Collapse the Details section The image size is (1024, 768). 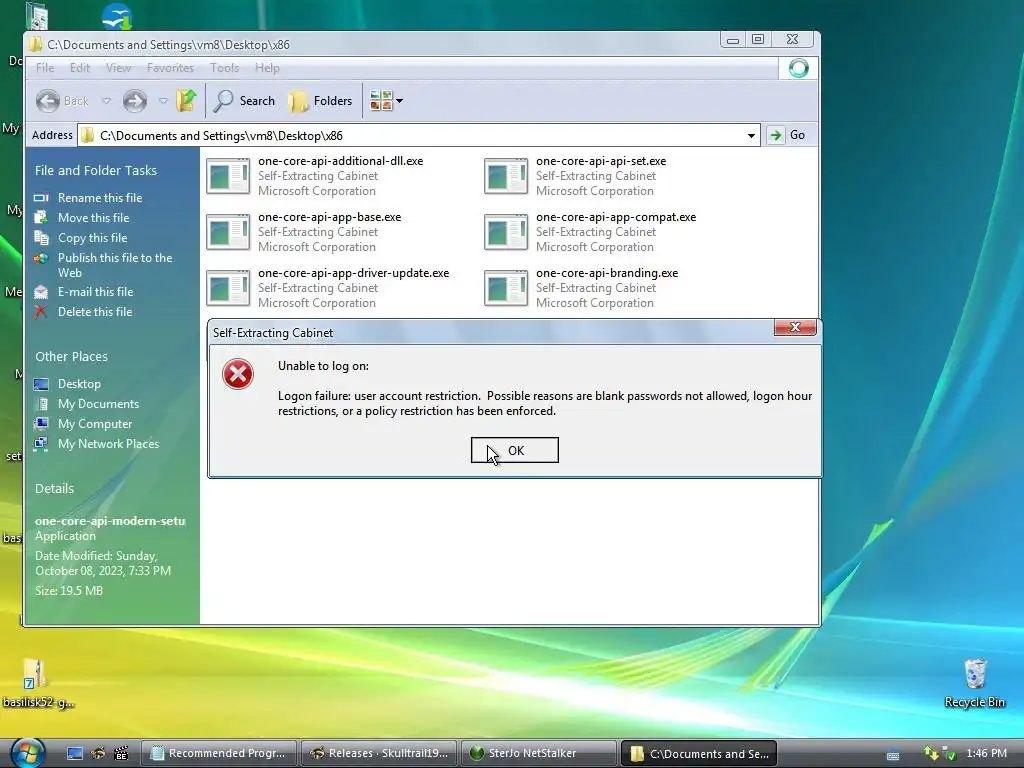tap(55, 488)
